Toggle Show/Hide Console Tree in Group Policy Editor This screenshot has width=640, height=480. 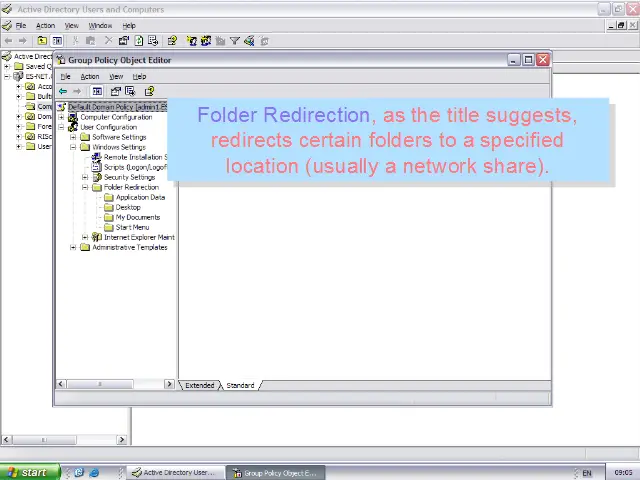[x=97, y=91]
